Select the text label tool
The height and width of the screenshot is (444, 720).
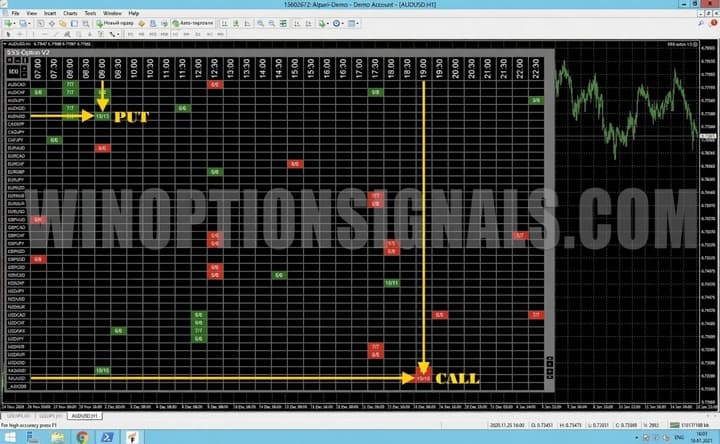pos(101,34)
